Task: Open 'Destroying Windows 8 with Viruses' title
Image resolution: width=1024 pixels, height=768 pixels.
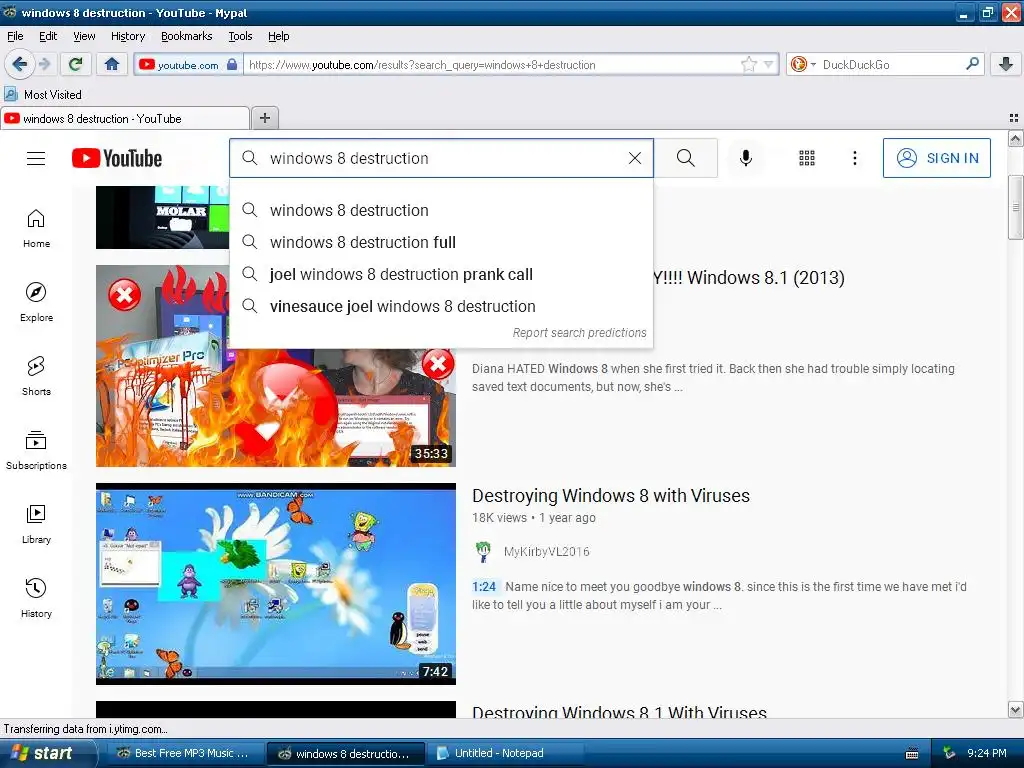Action: [x=611, y=496]
